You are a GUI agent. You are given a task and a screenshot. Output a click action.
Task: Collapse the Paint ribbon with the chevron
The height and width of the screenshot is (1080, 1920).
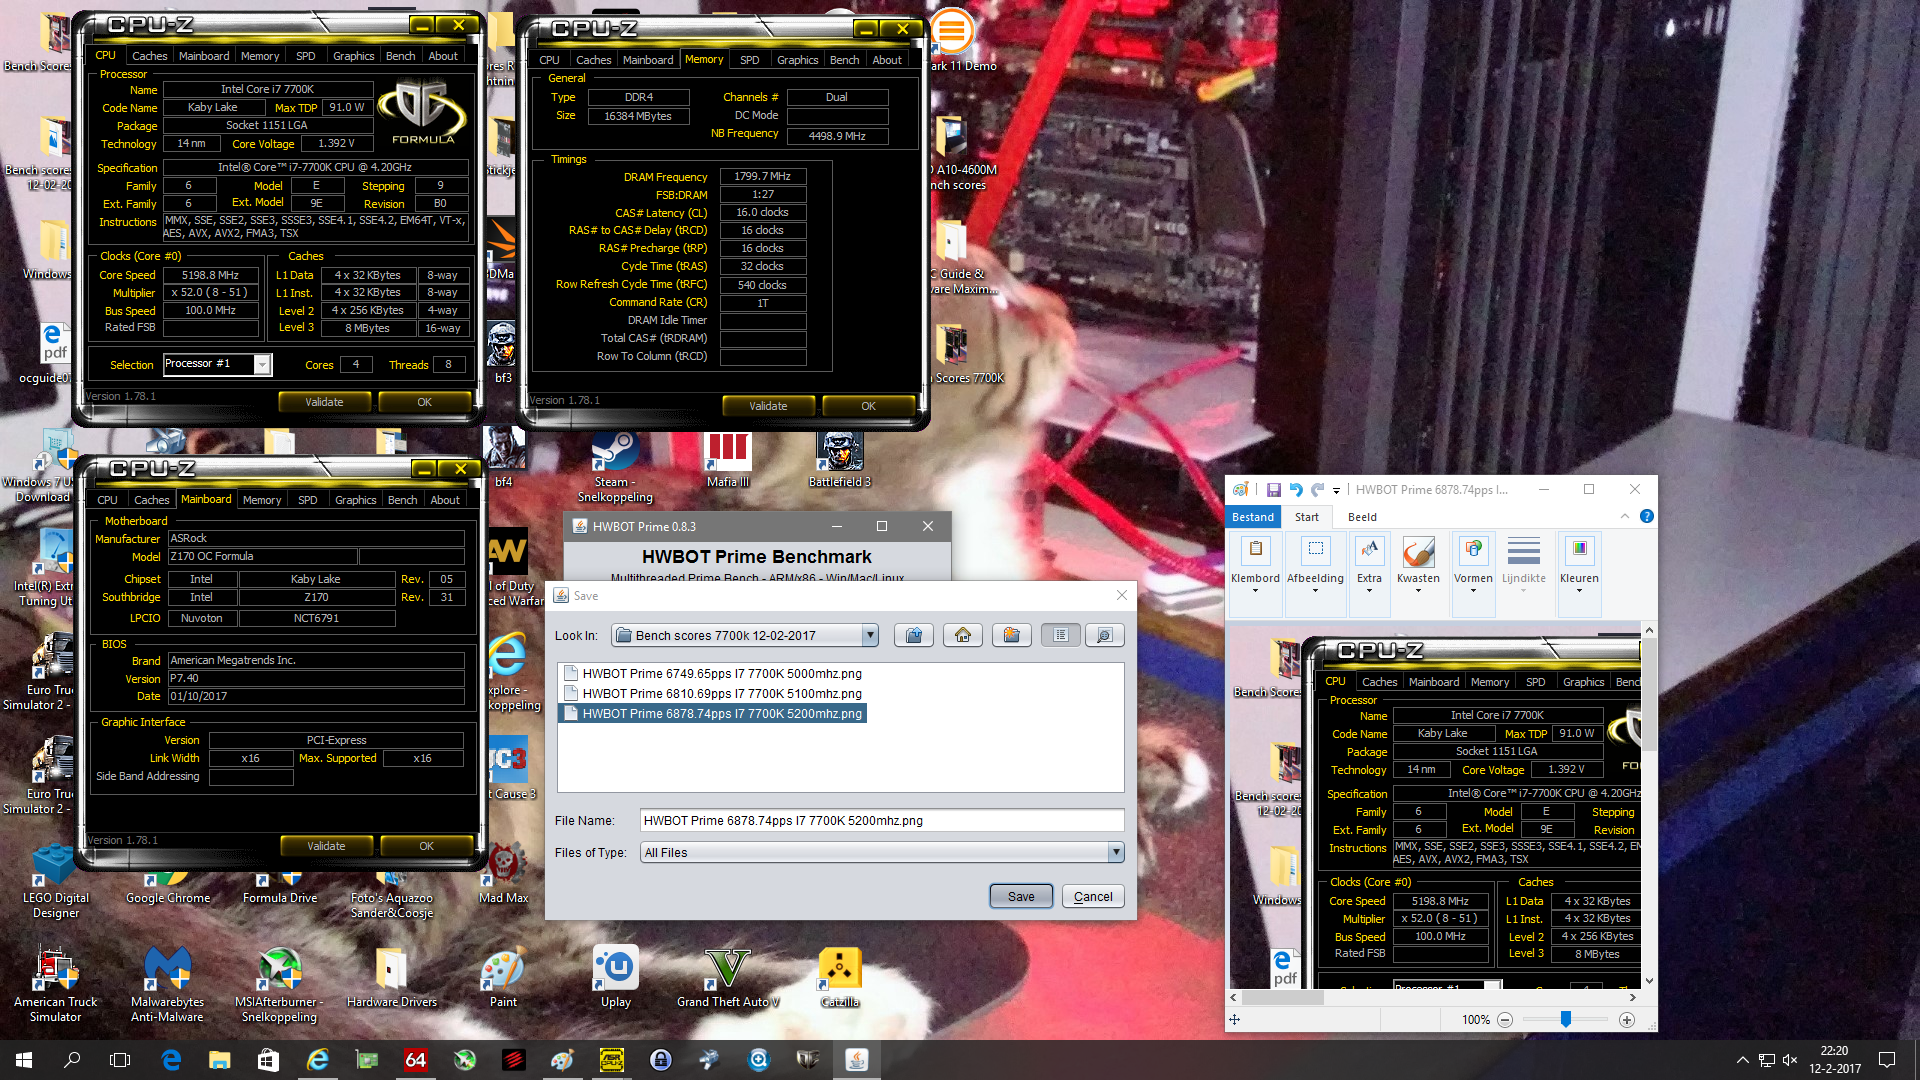point(1624,516)
